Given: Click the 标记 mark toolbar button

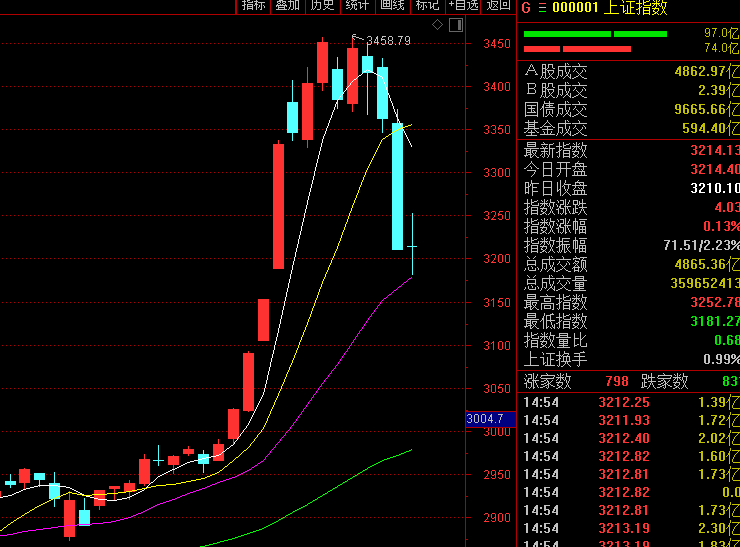Looking at the screenshot, I should coord(427,6).
